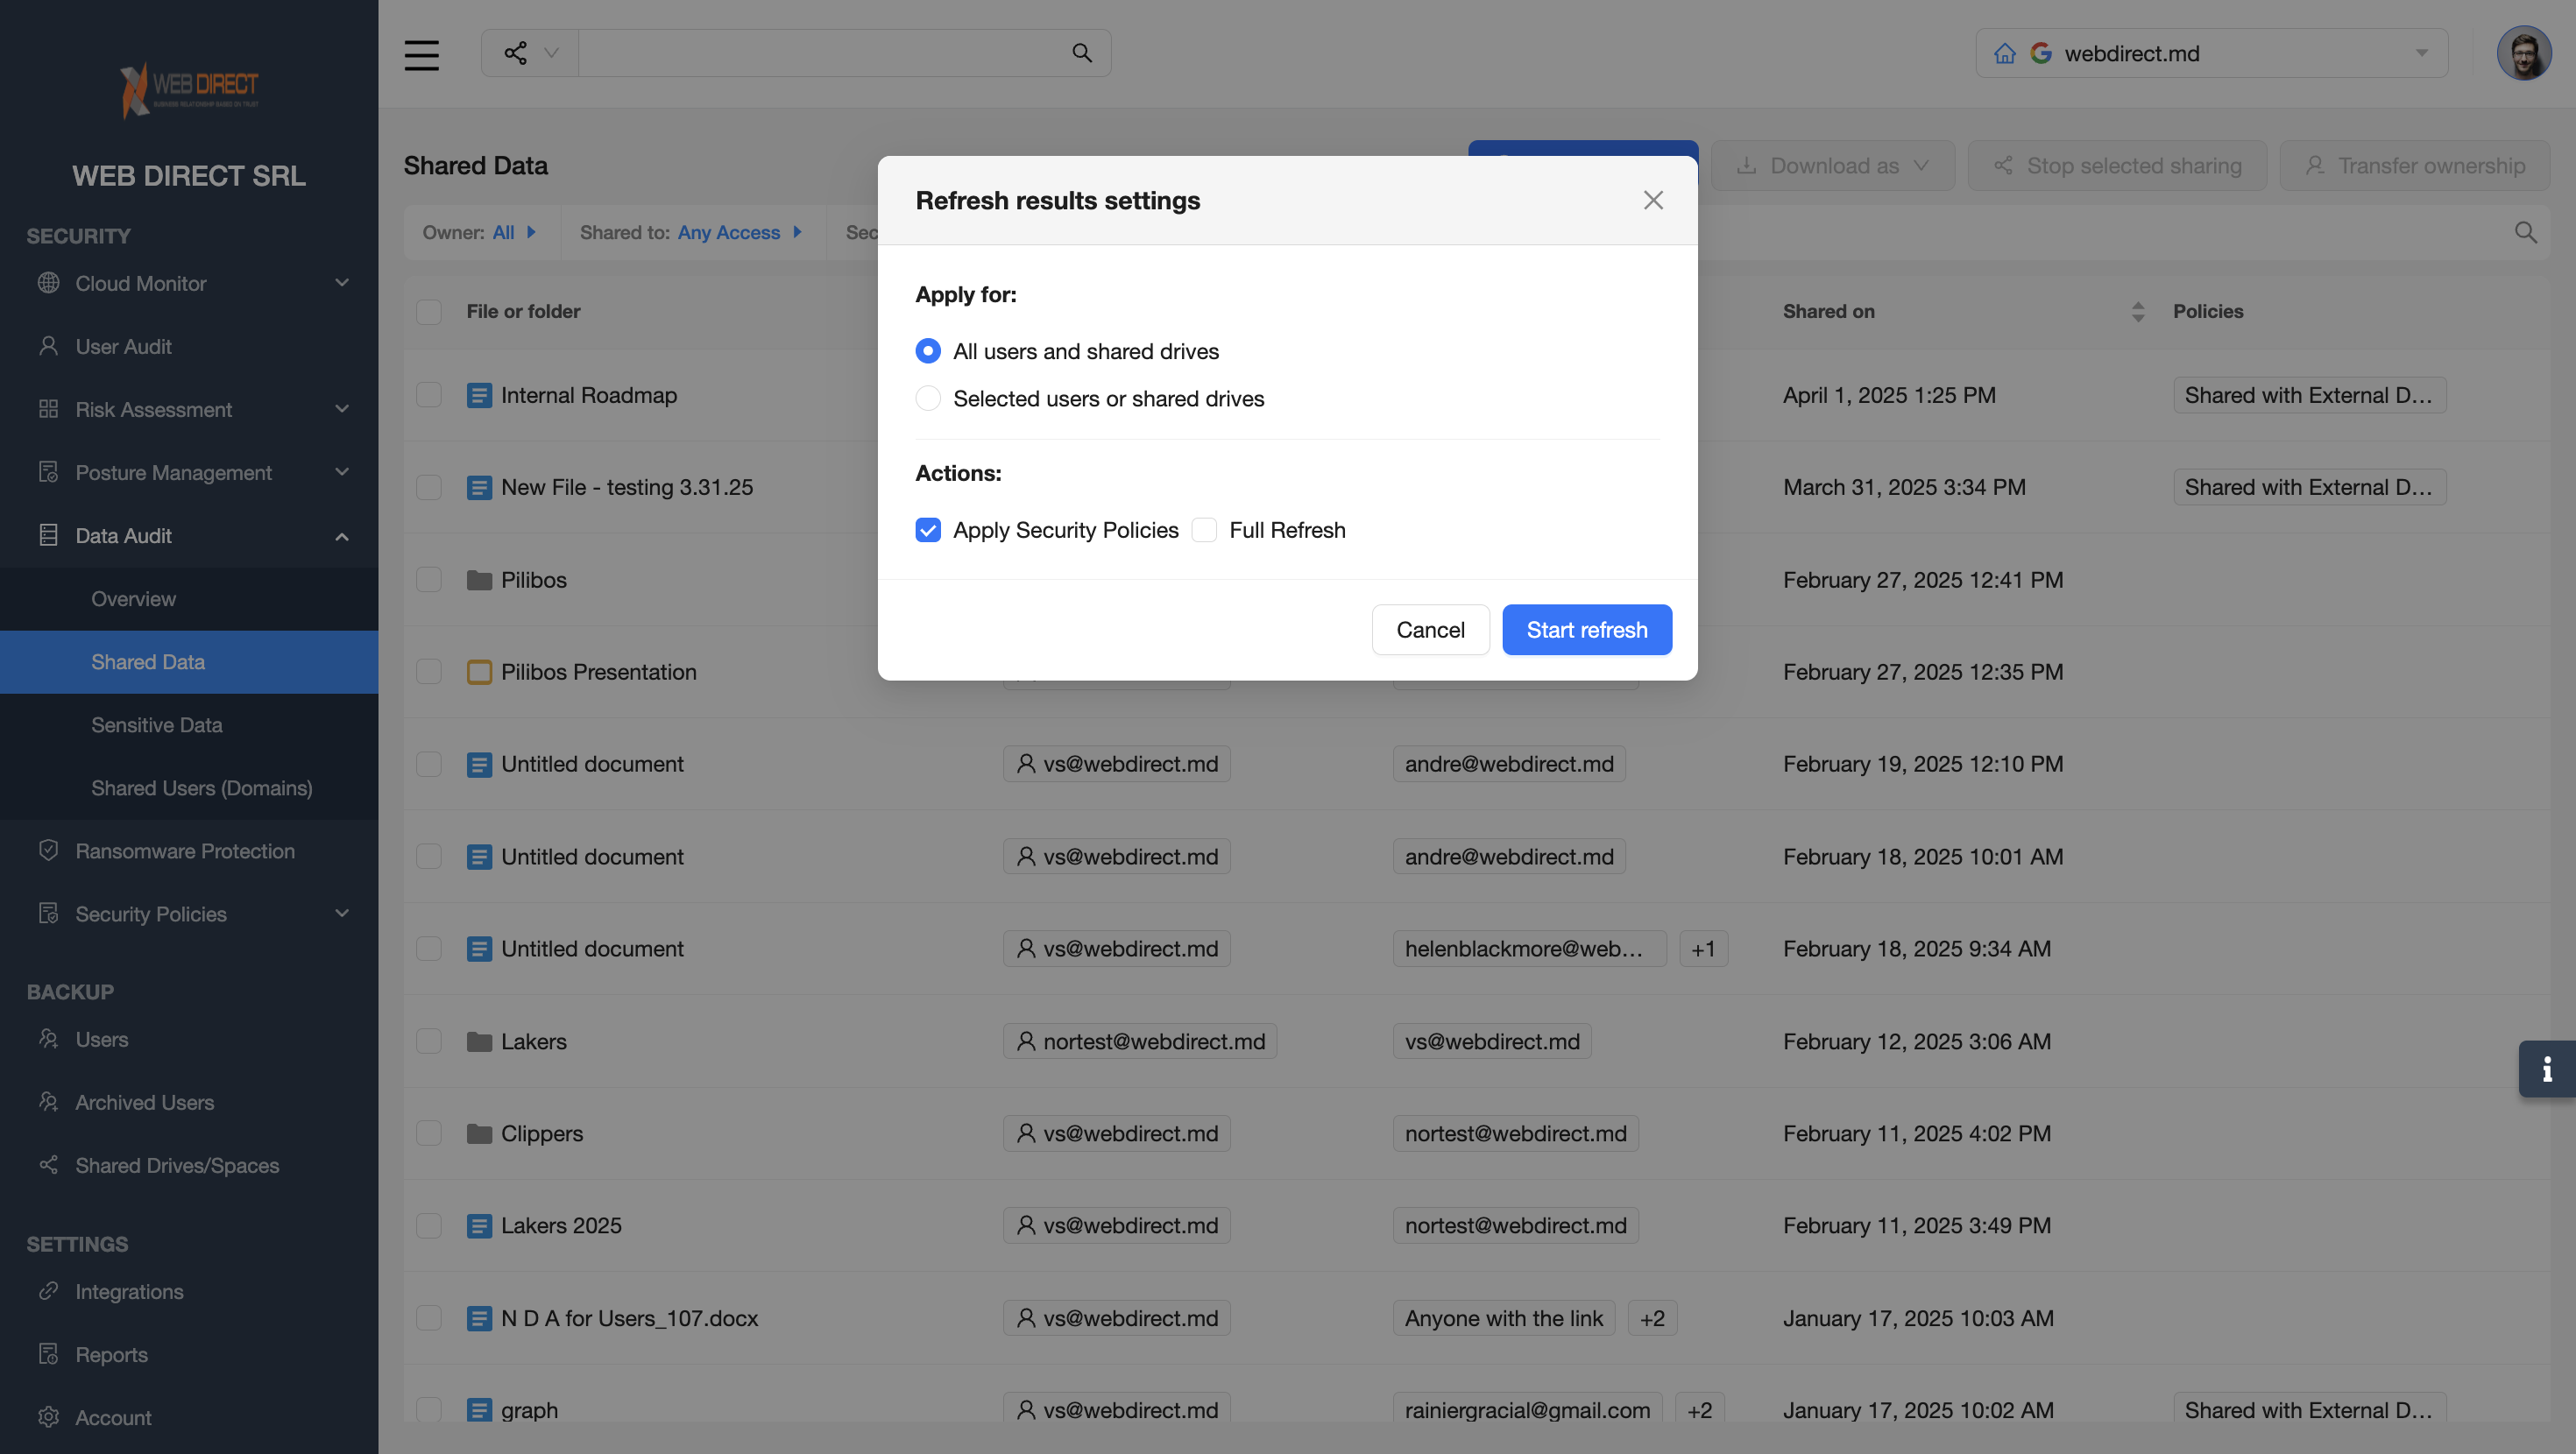
Task: Click Anyone with the link tag
Action: (x=1503, y=1318)
